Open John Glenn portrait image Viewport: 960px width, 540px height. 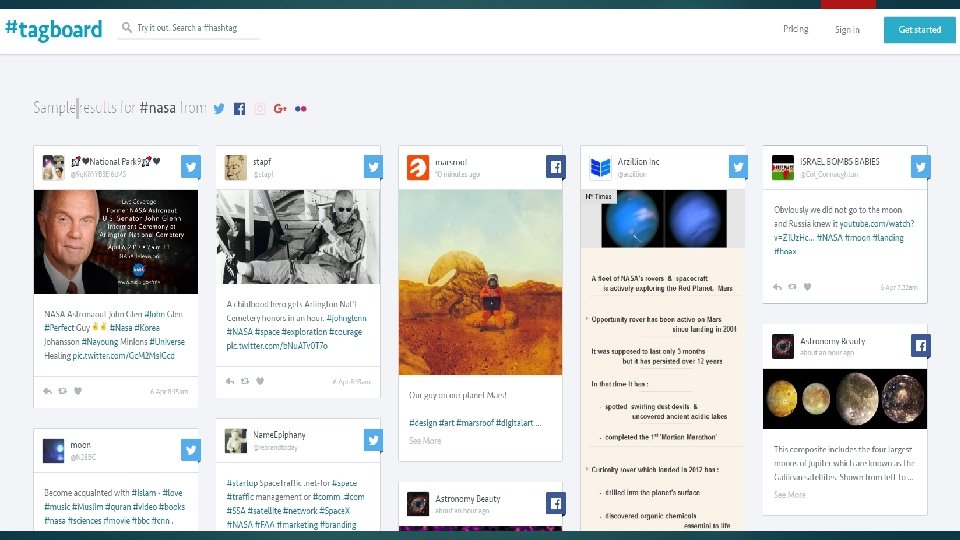(116, 242)
